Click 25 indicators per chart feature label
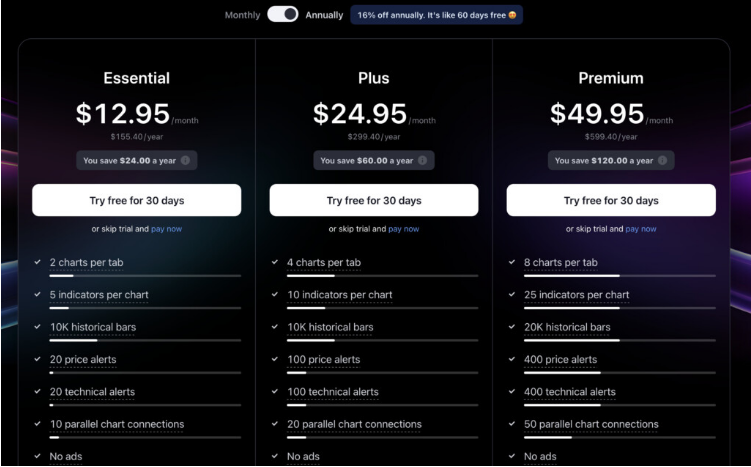Viewport: 751px width, 467px height. point(577,295)
